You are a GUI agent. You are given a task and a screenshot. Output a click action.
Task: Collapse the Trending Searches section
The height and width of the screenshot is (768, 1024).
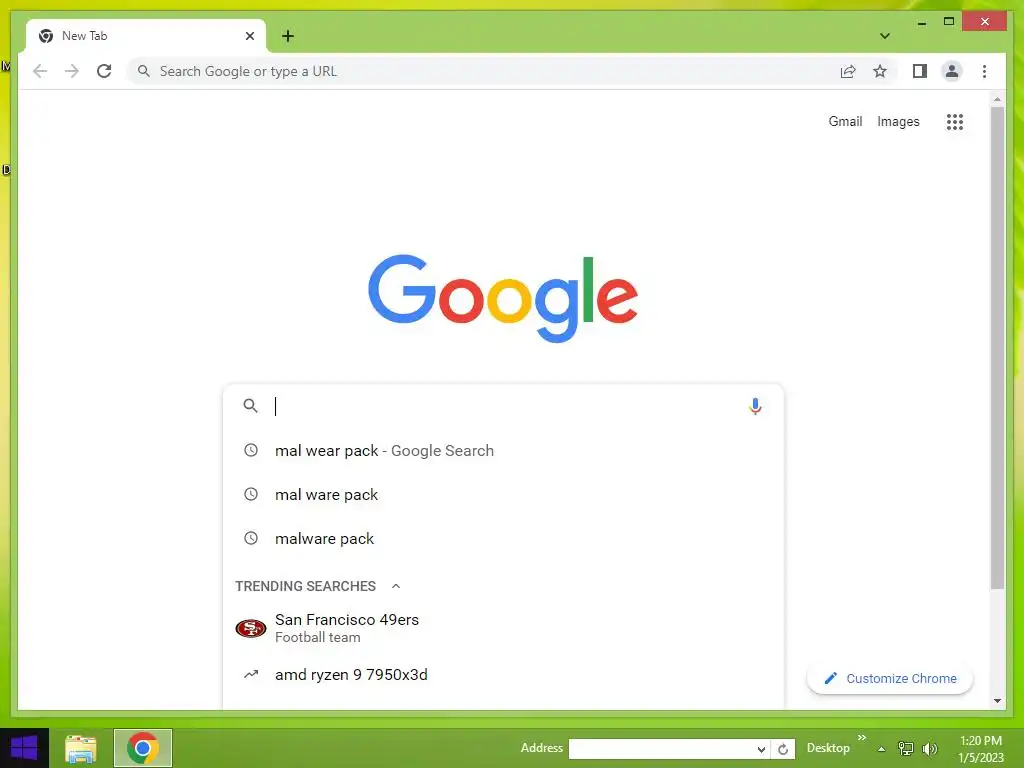(x=396, y=586)
